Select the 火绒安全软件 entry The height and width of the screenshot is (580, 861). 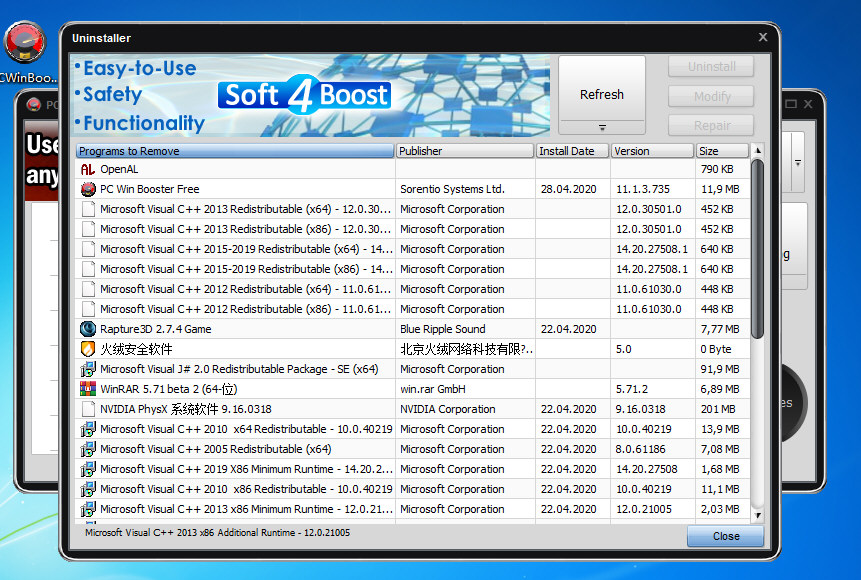(136, 349)
